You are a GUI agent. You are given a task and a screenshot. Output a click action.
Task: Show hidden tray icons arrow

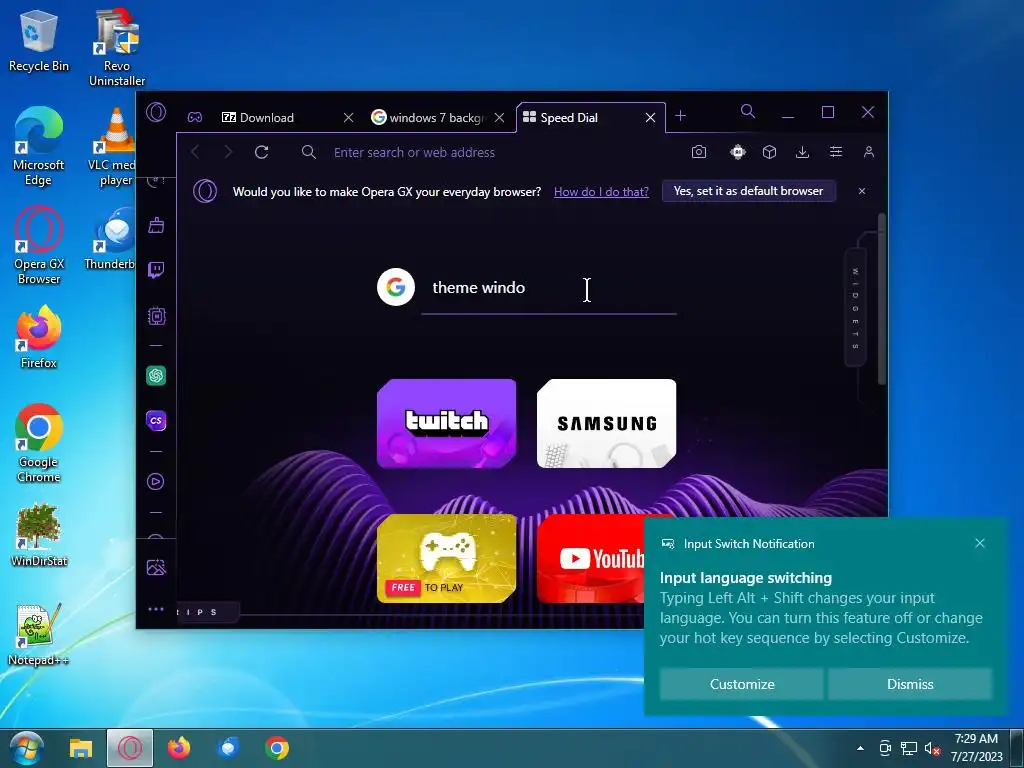861,748
